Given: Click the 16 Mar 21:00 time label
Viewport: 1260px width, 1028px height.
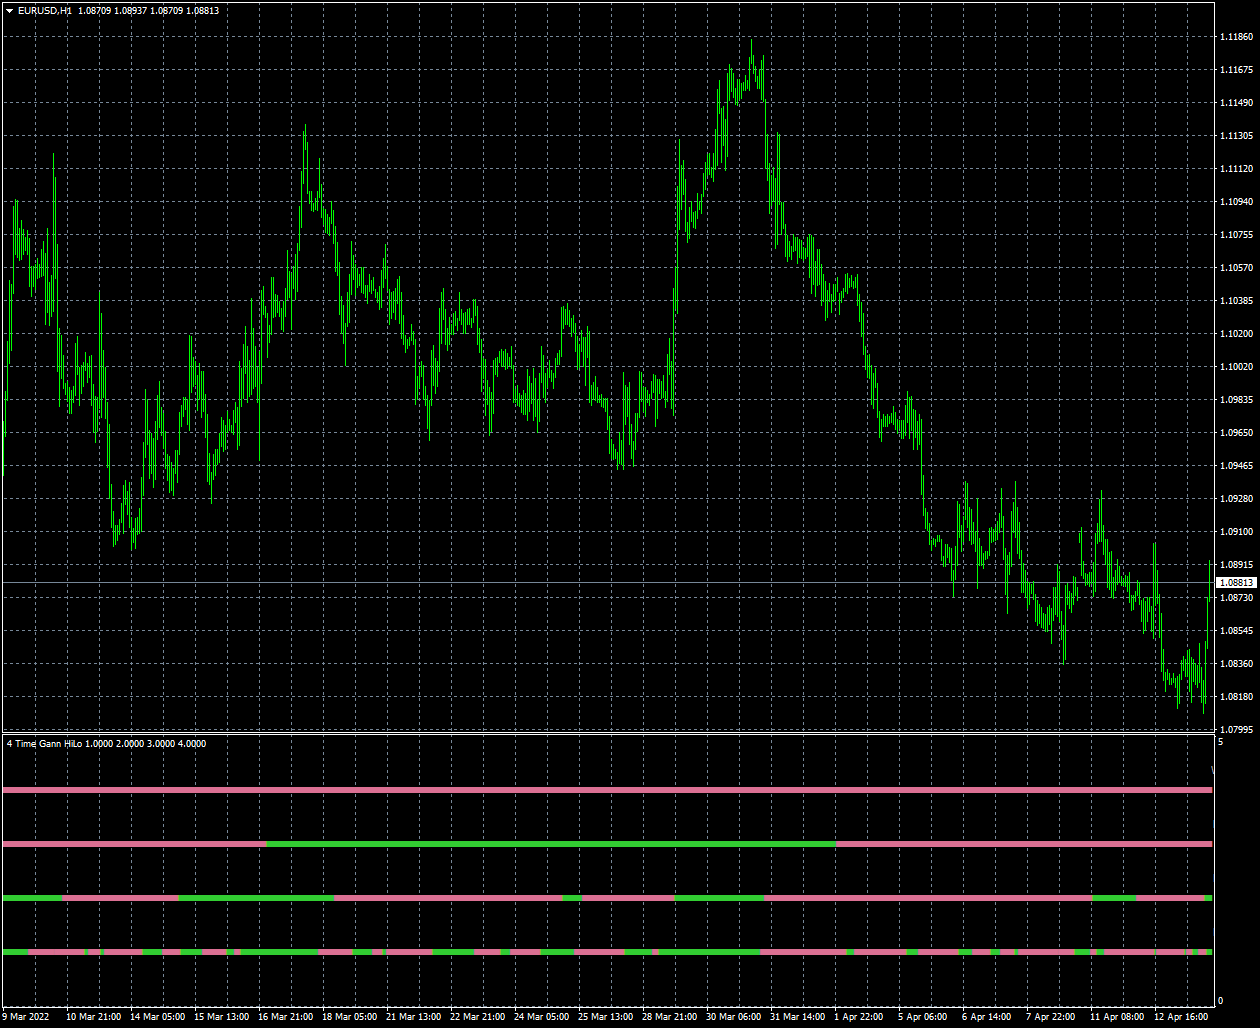Looking at the screenshot, I should tap(286, 1017).
